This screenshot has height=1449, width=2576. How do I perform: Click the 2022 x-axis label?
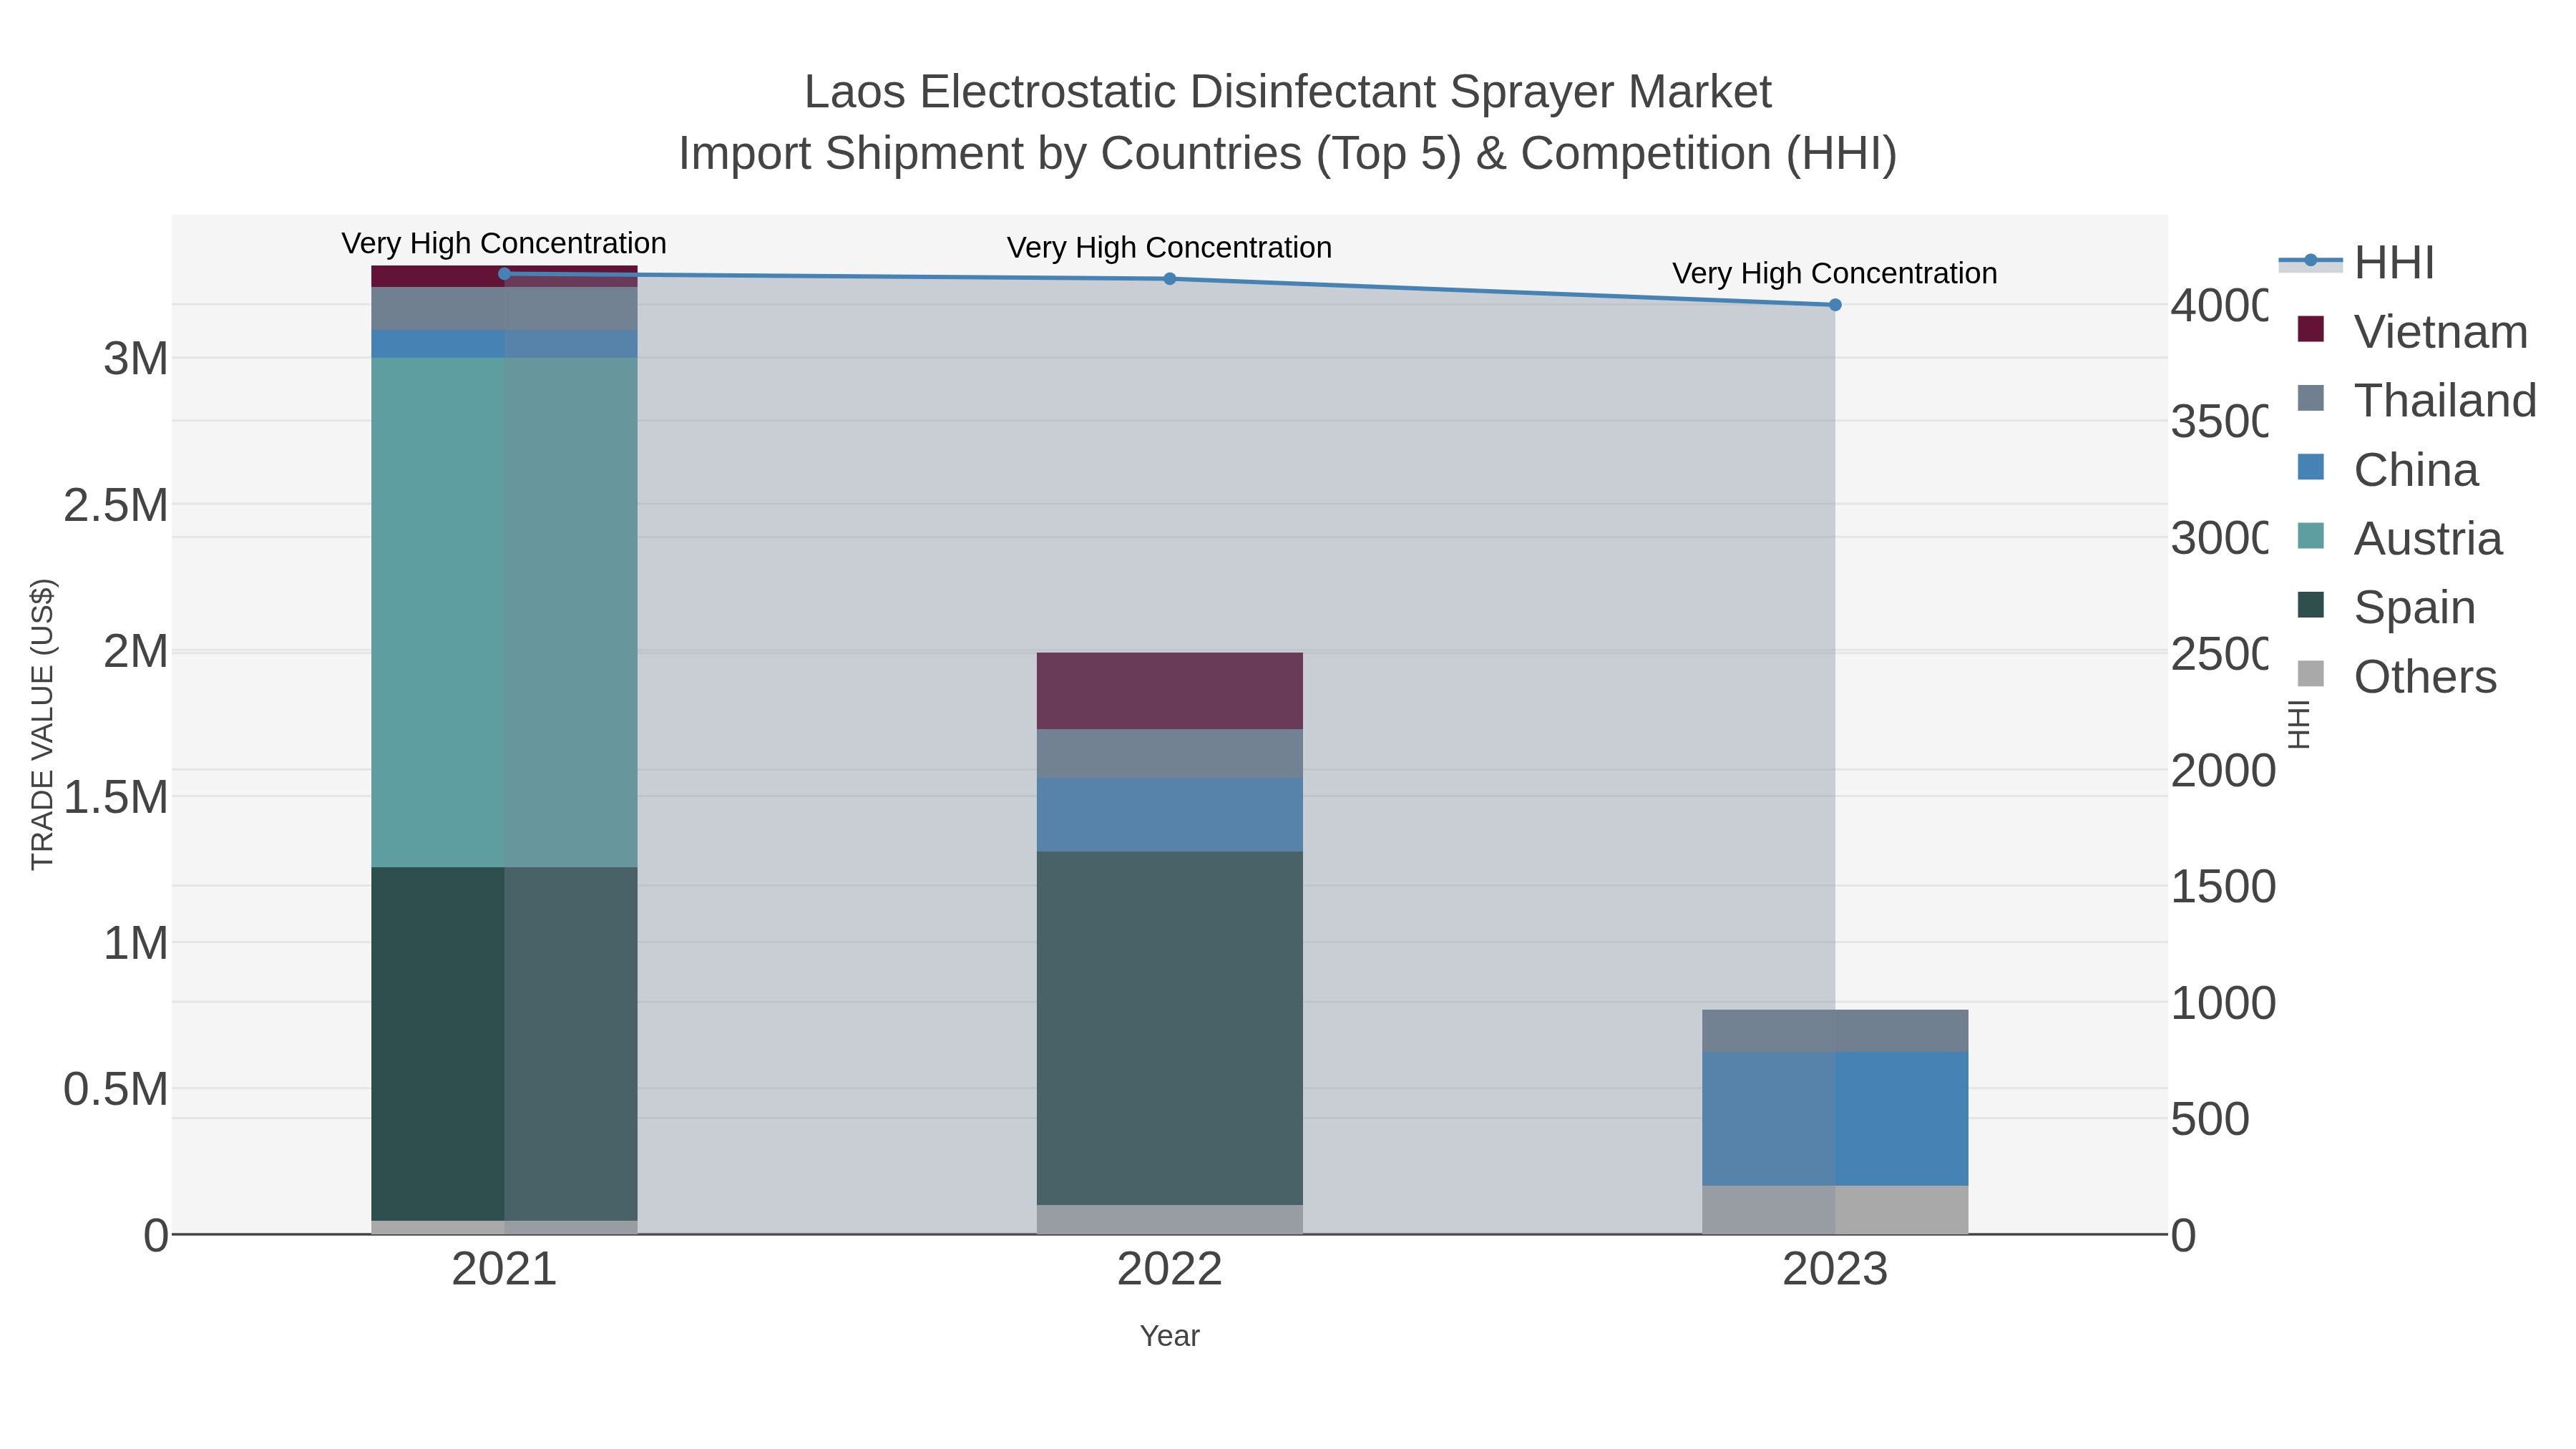1170,1270
